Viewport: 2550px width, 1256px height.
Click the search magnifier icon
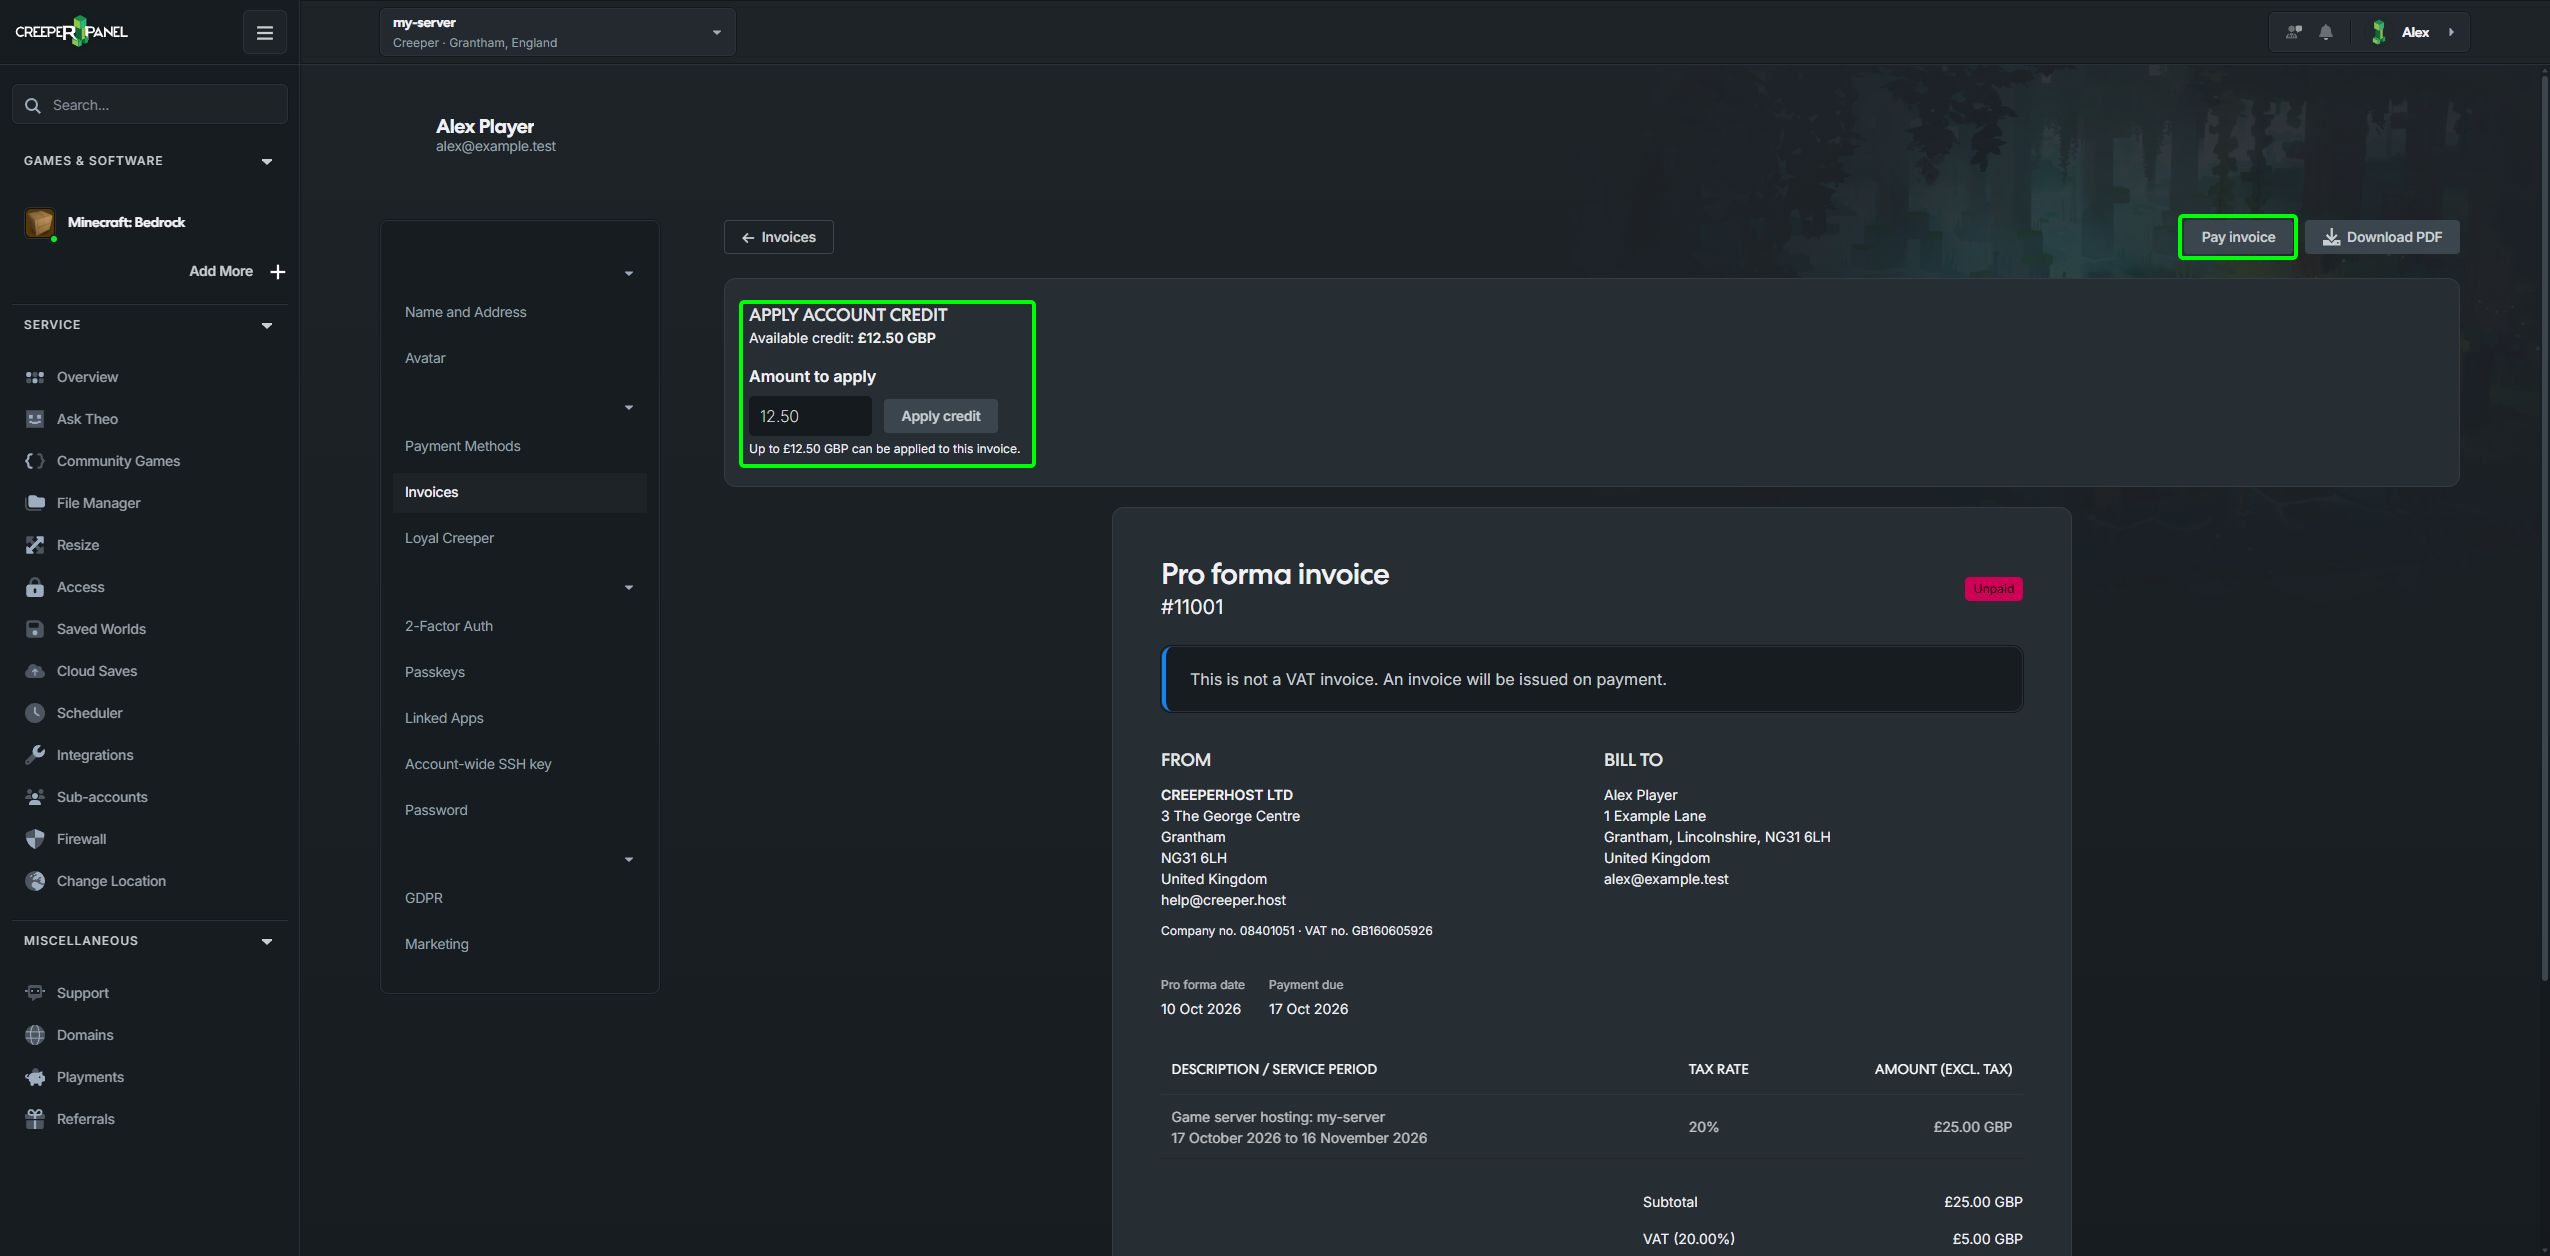coord(33,105)
